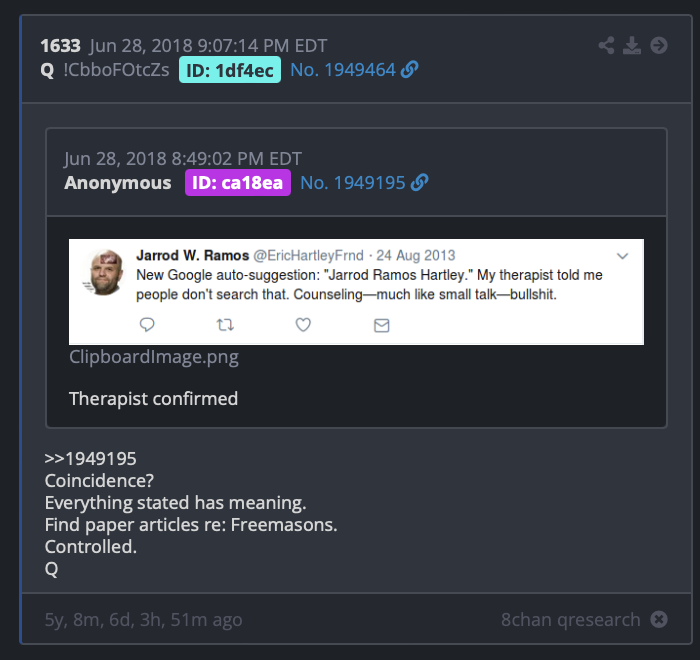This screenshot has height=660, width=700.
Task: Open post via the right-arrow circle icon
Action: coord(659,46)
